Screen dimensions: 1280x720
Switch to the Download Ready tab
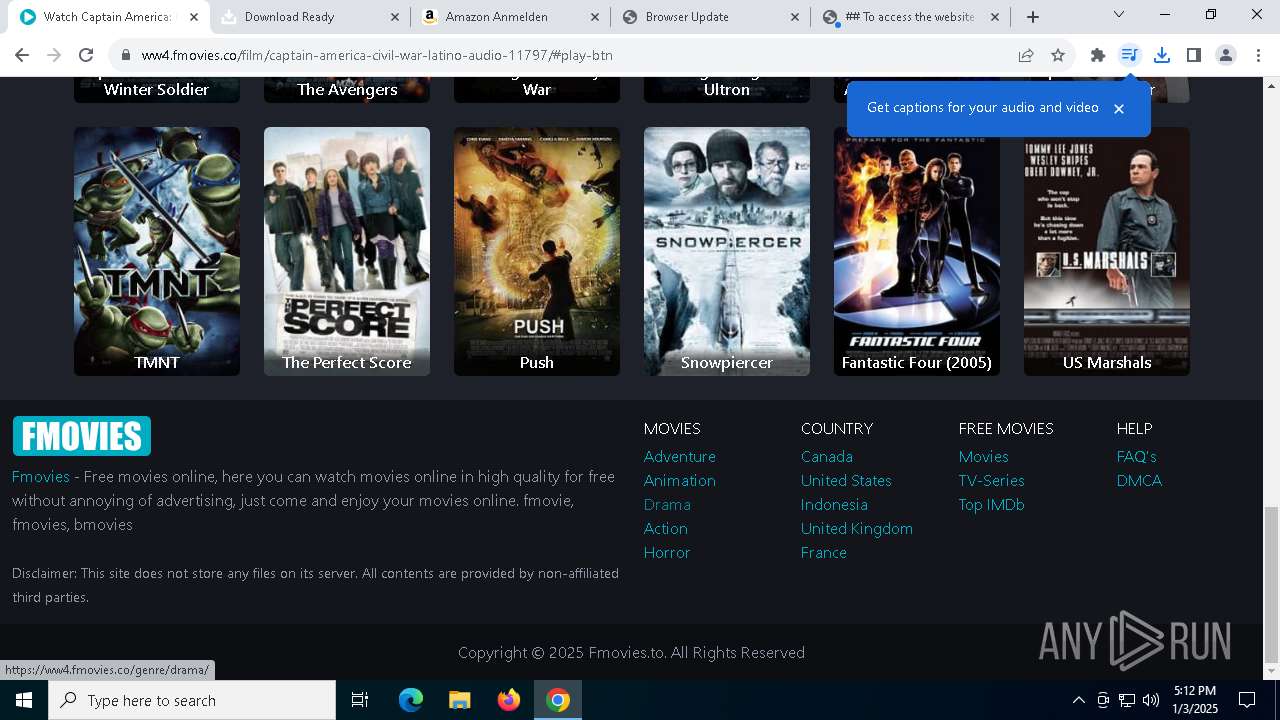click(310, 17)
